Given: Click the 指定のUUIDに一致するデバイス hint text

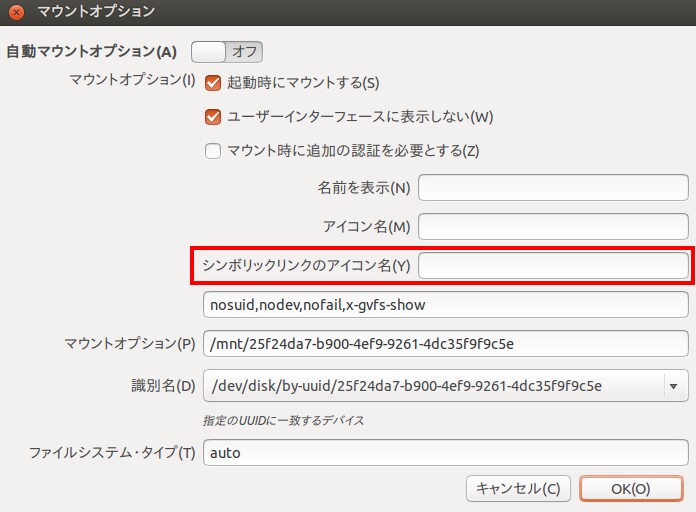Looking at the screenshot, I should point(283,420).
